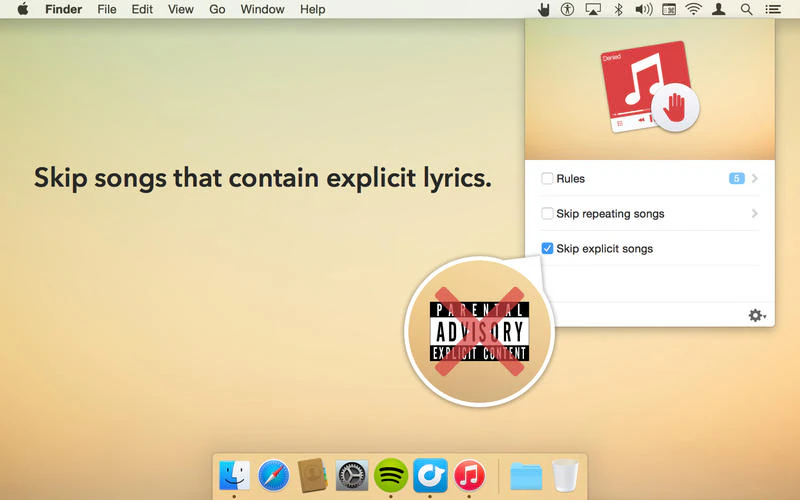Enable the Rules checkbox

point(547,179)
